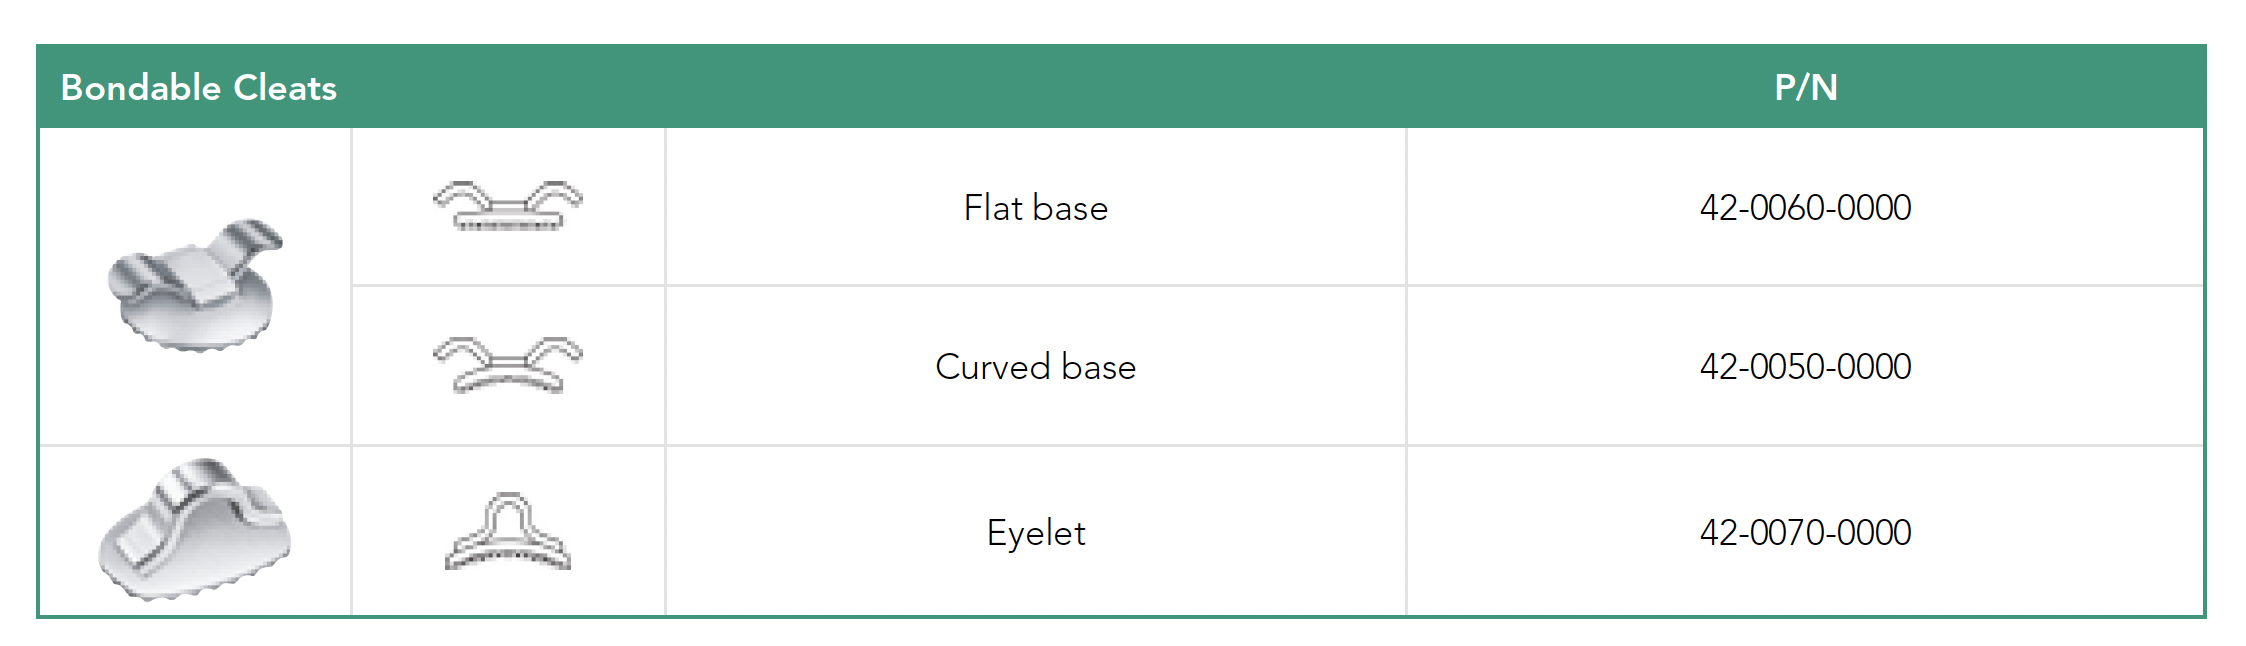Select the "Flat base" label

pos(1035,208)
